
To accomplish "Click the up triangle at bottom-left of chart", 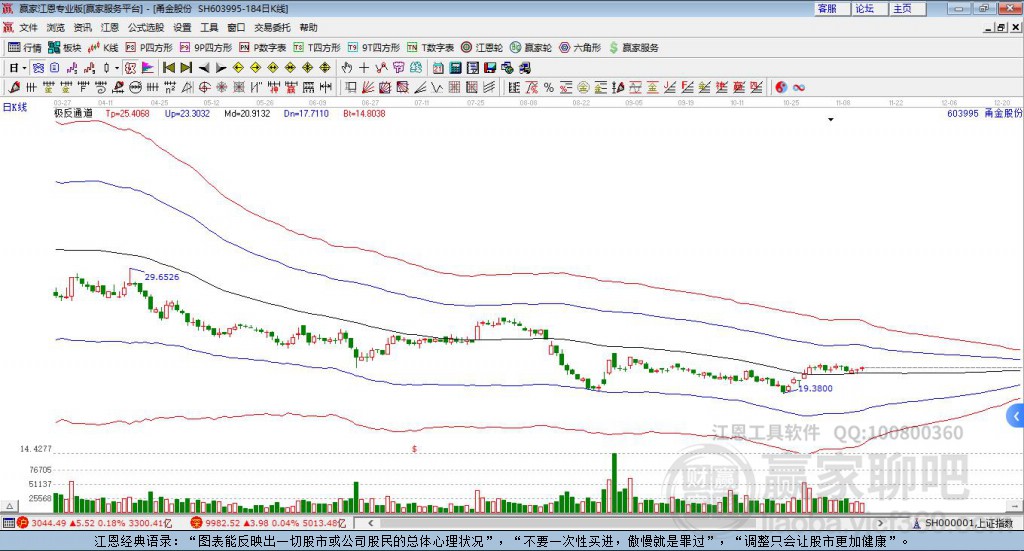I will [x=10, y=506].
